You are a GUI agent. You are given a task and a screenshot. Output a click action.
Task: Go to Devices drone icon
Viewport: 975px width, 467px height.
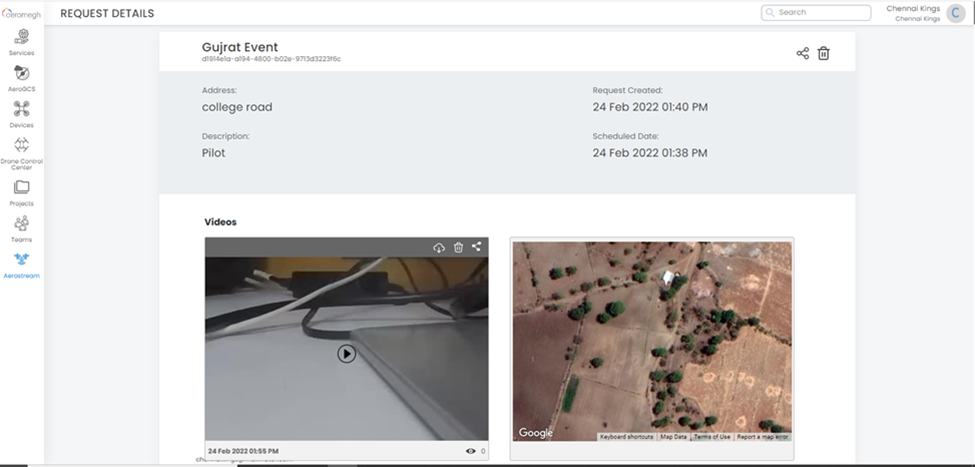[21, 110]
